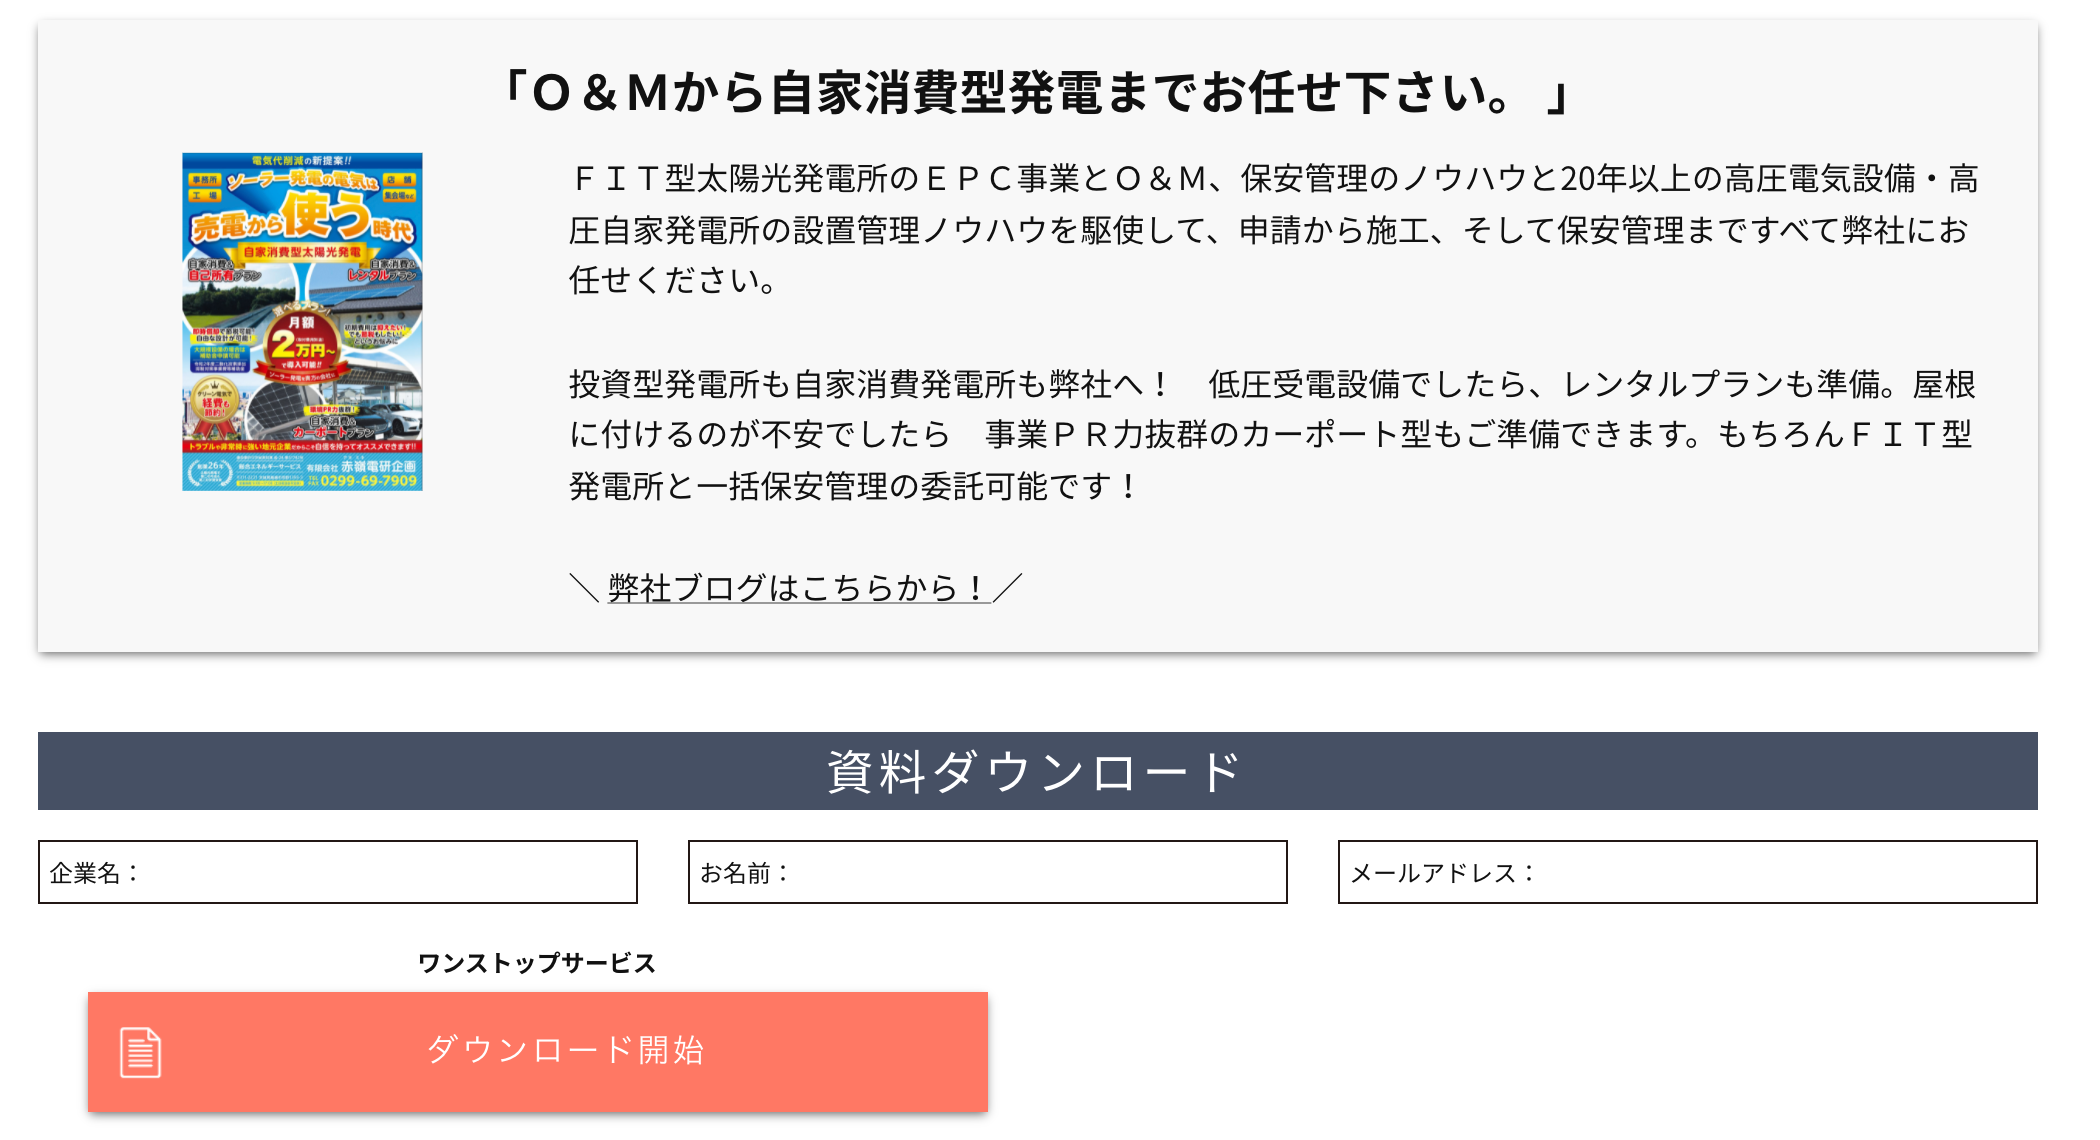
Task: Click the ＦＩＴ型太陽光発電所 first paragraph text
Action: (x=1273, y=230)
